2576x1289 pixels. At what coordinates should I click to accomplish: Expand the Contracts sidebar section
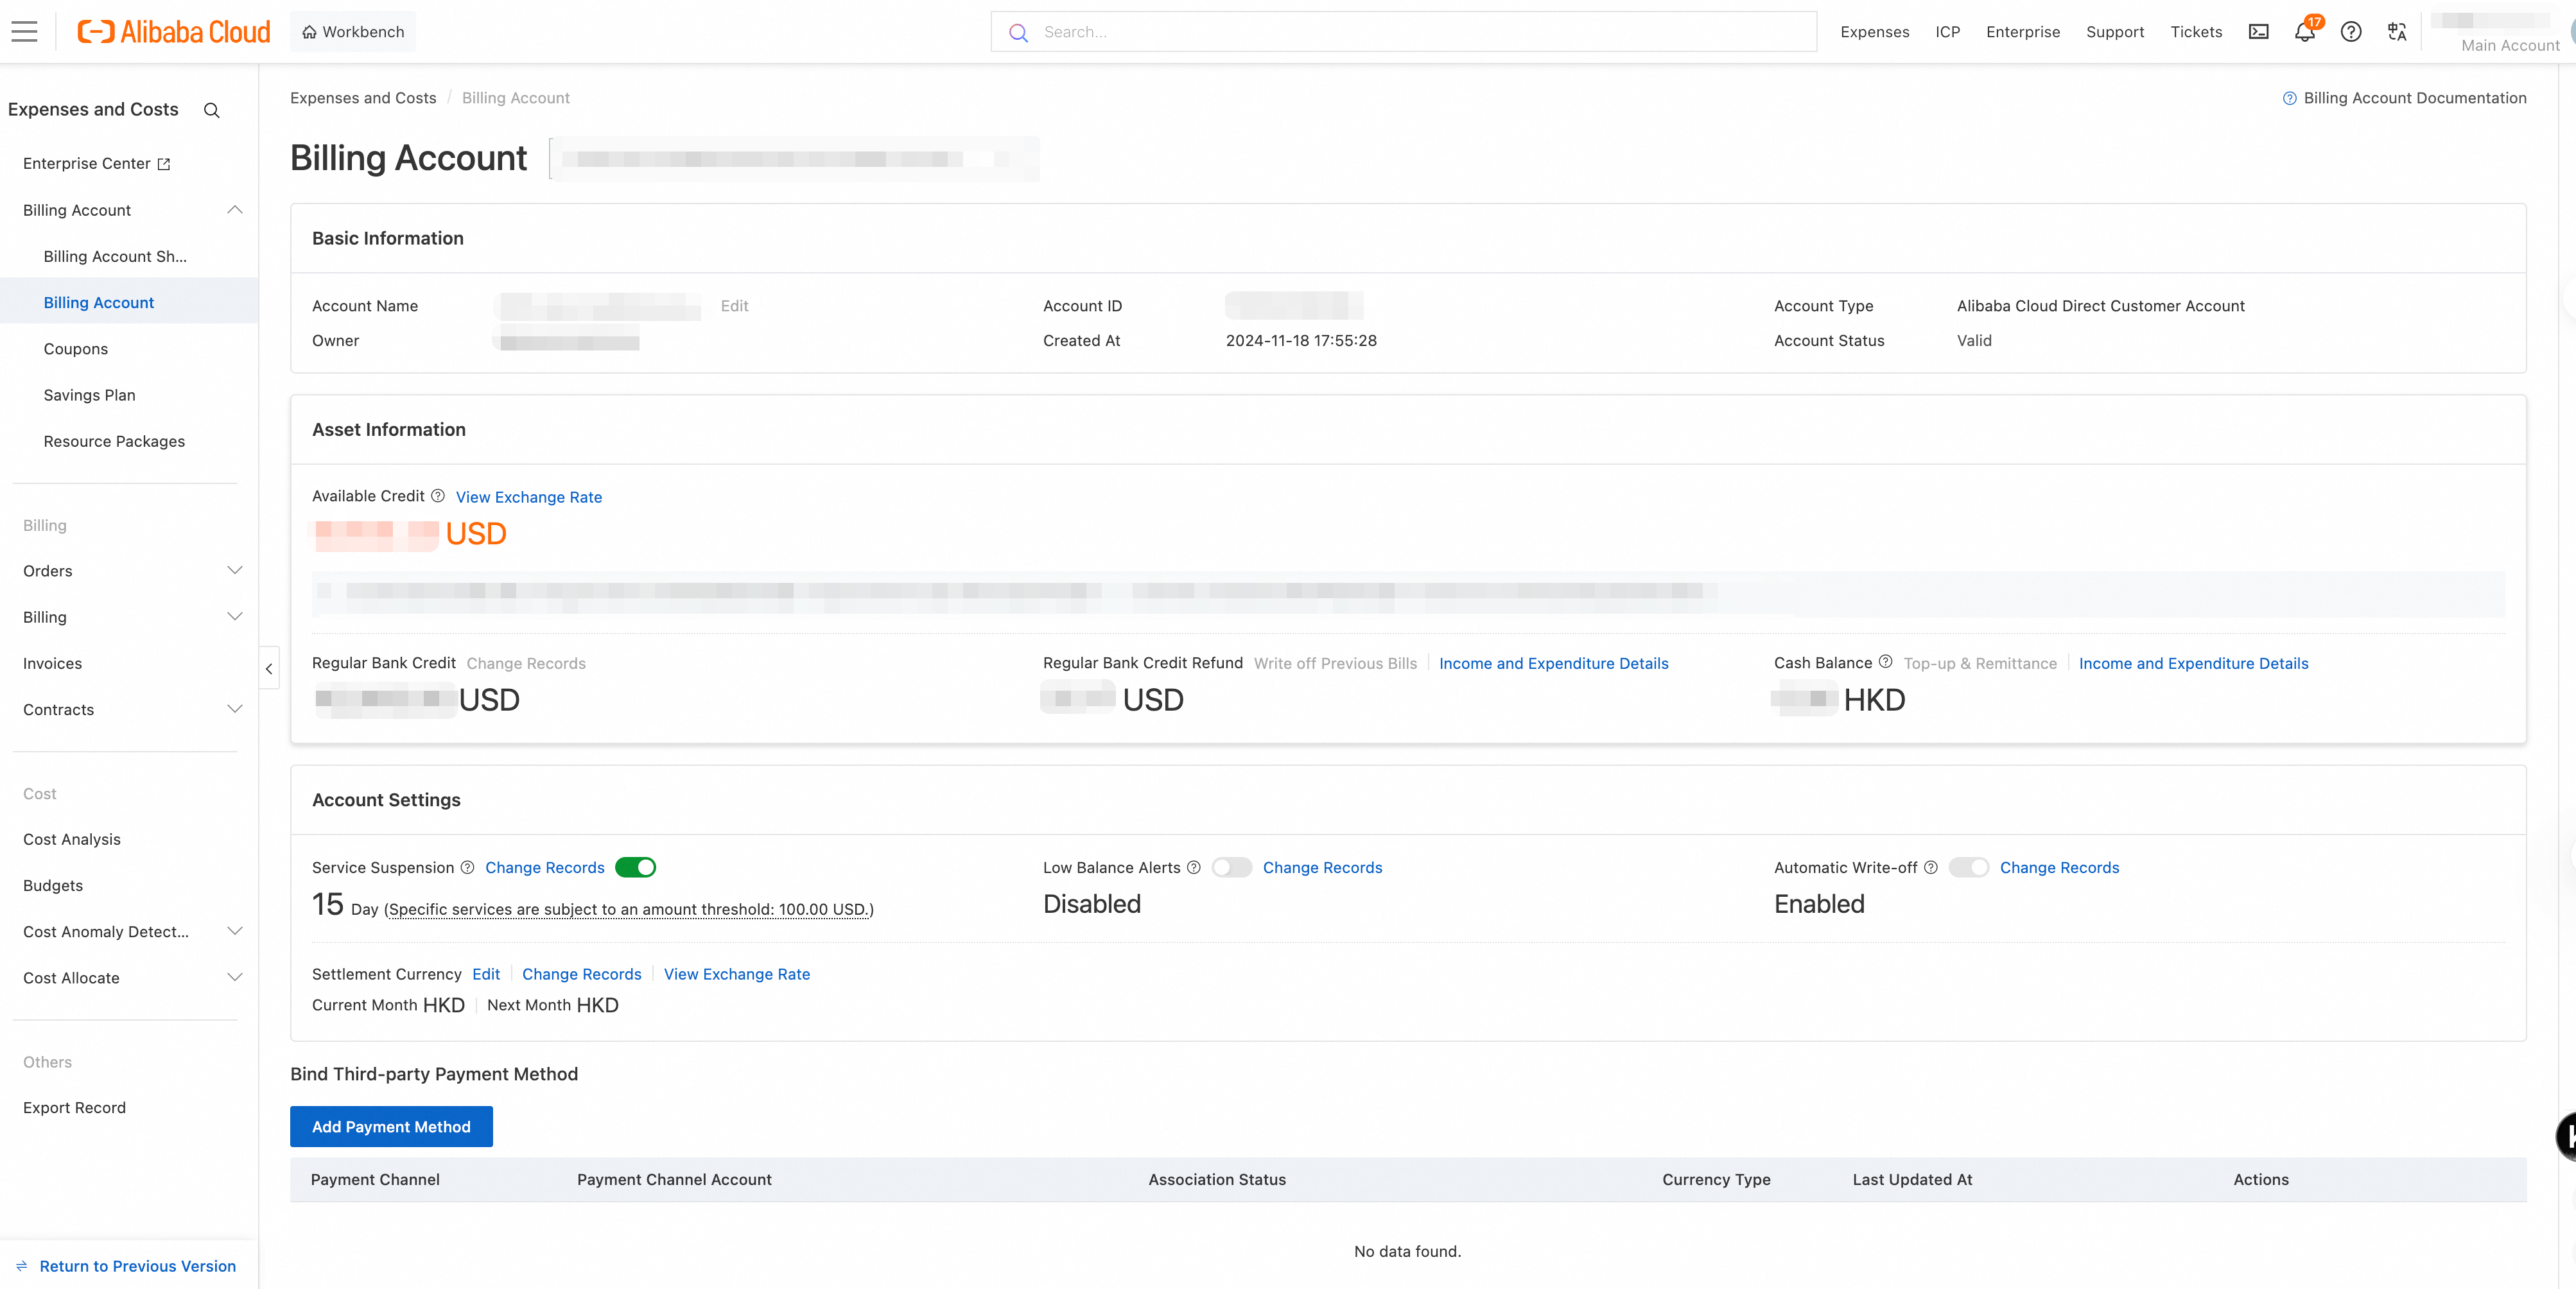[x=130, y=709]
